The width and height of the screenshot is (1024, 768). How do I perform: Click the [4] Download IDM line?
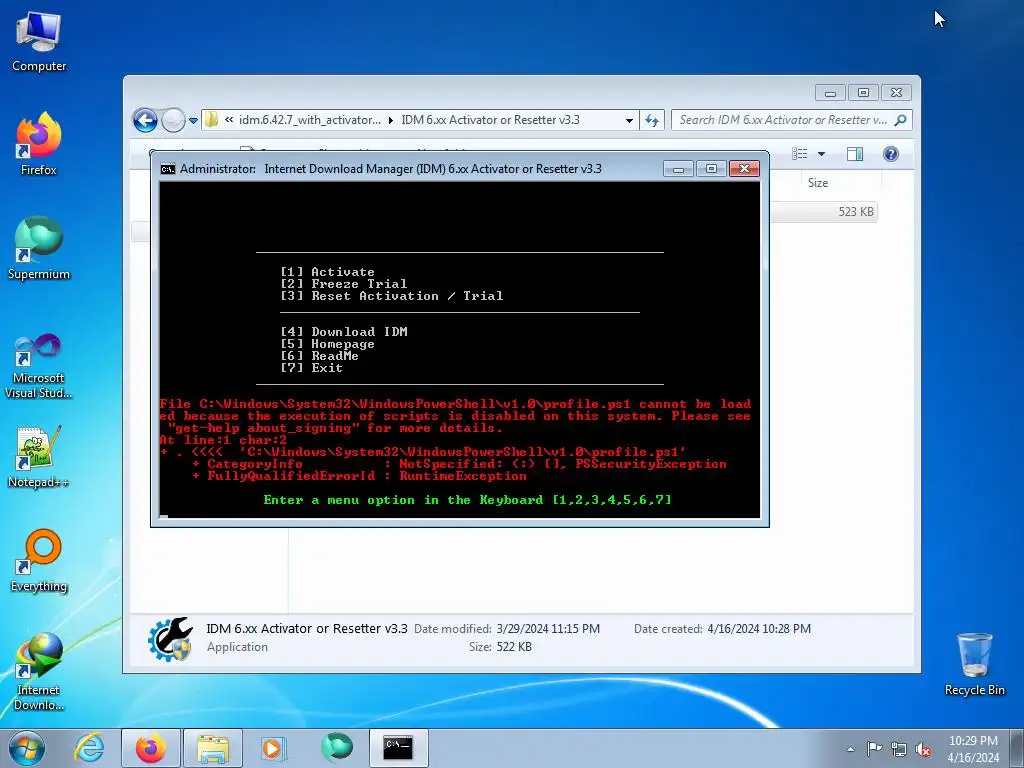tap(344, 332)
